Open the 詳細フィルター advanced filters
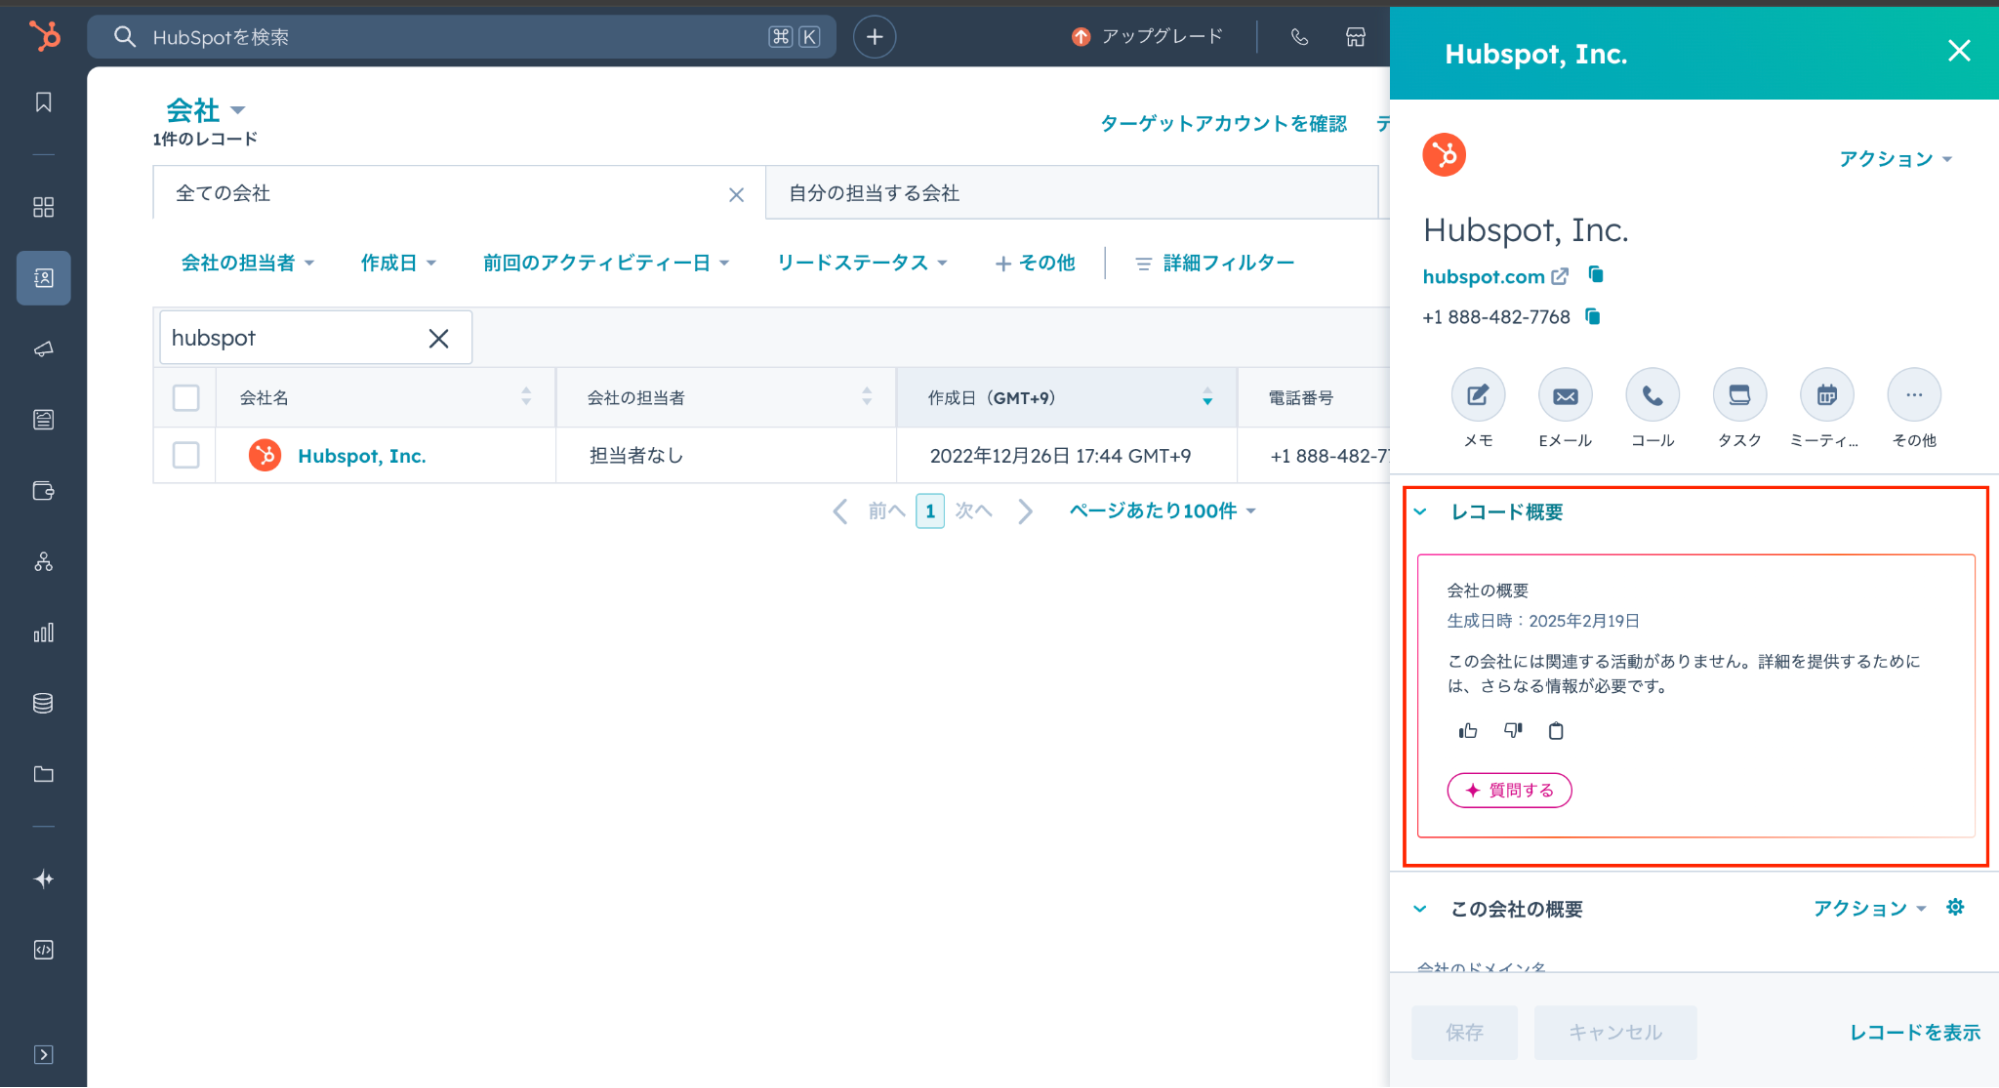 point(1215,263)
